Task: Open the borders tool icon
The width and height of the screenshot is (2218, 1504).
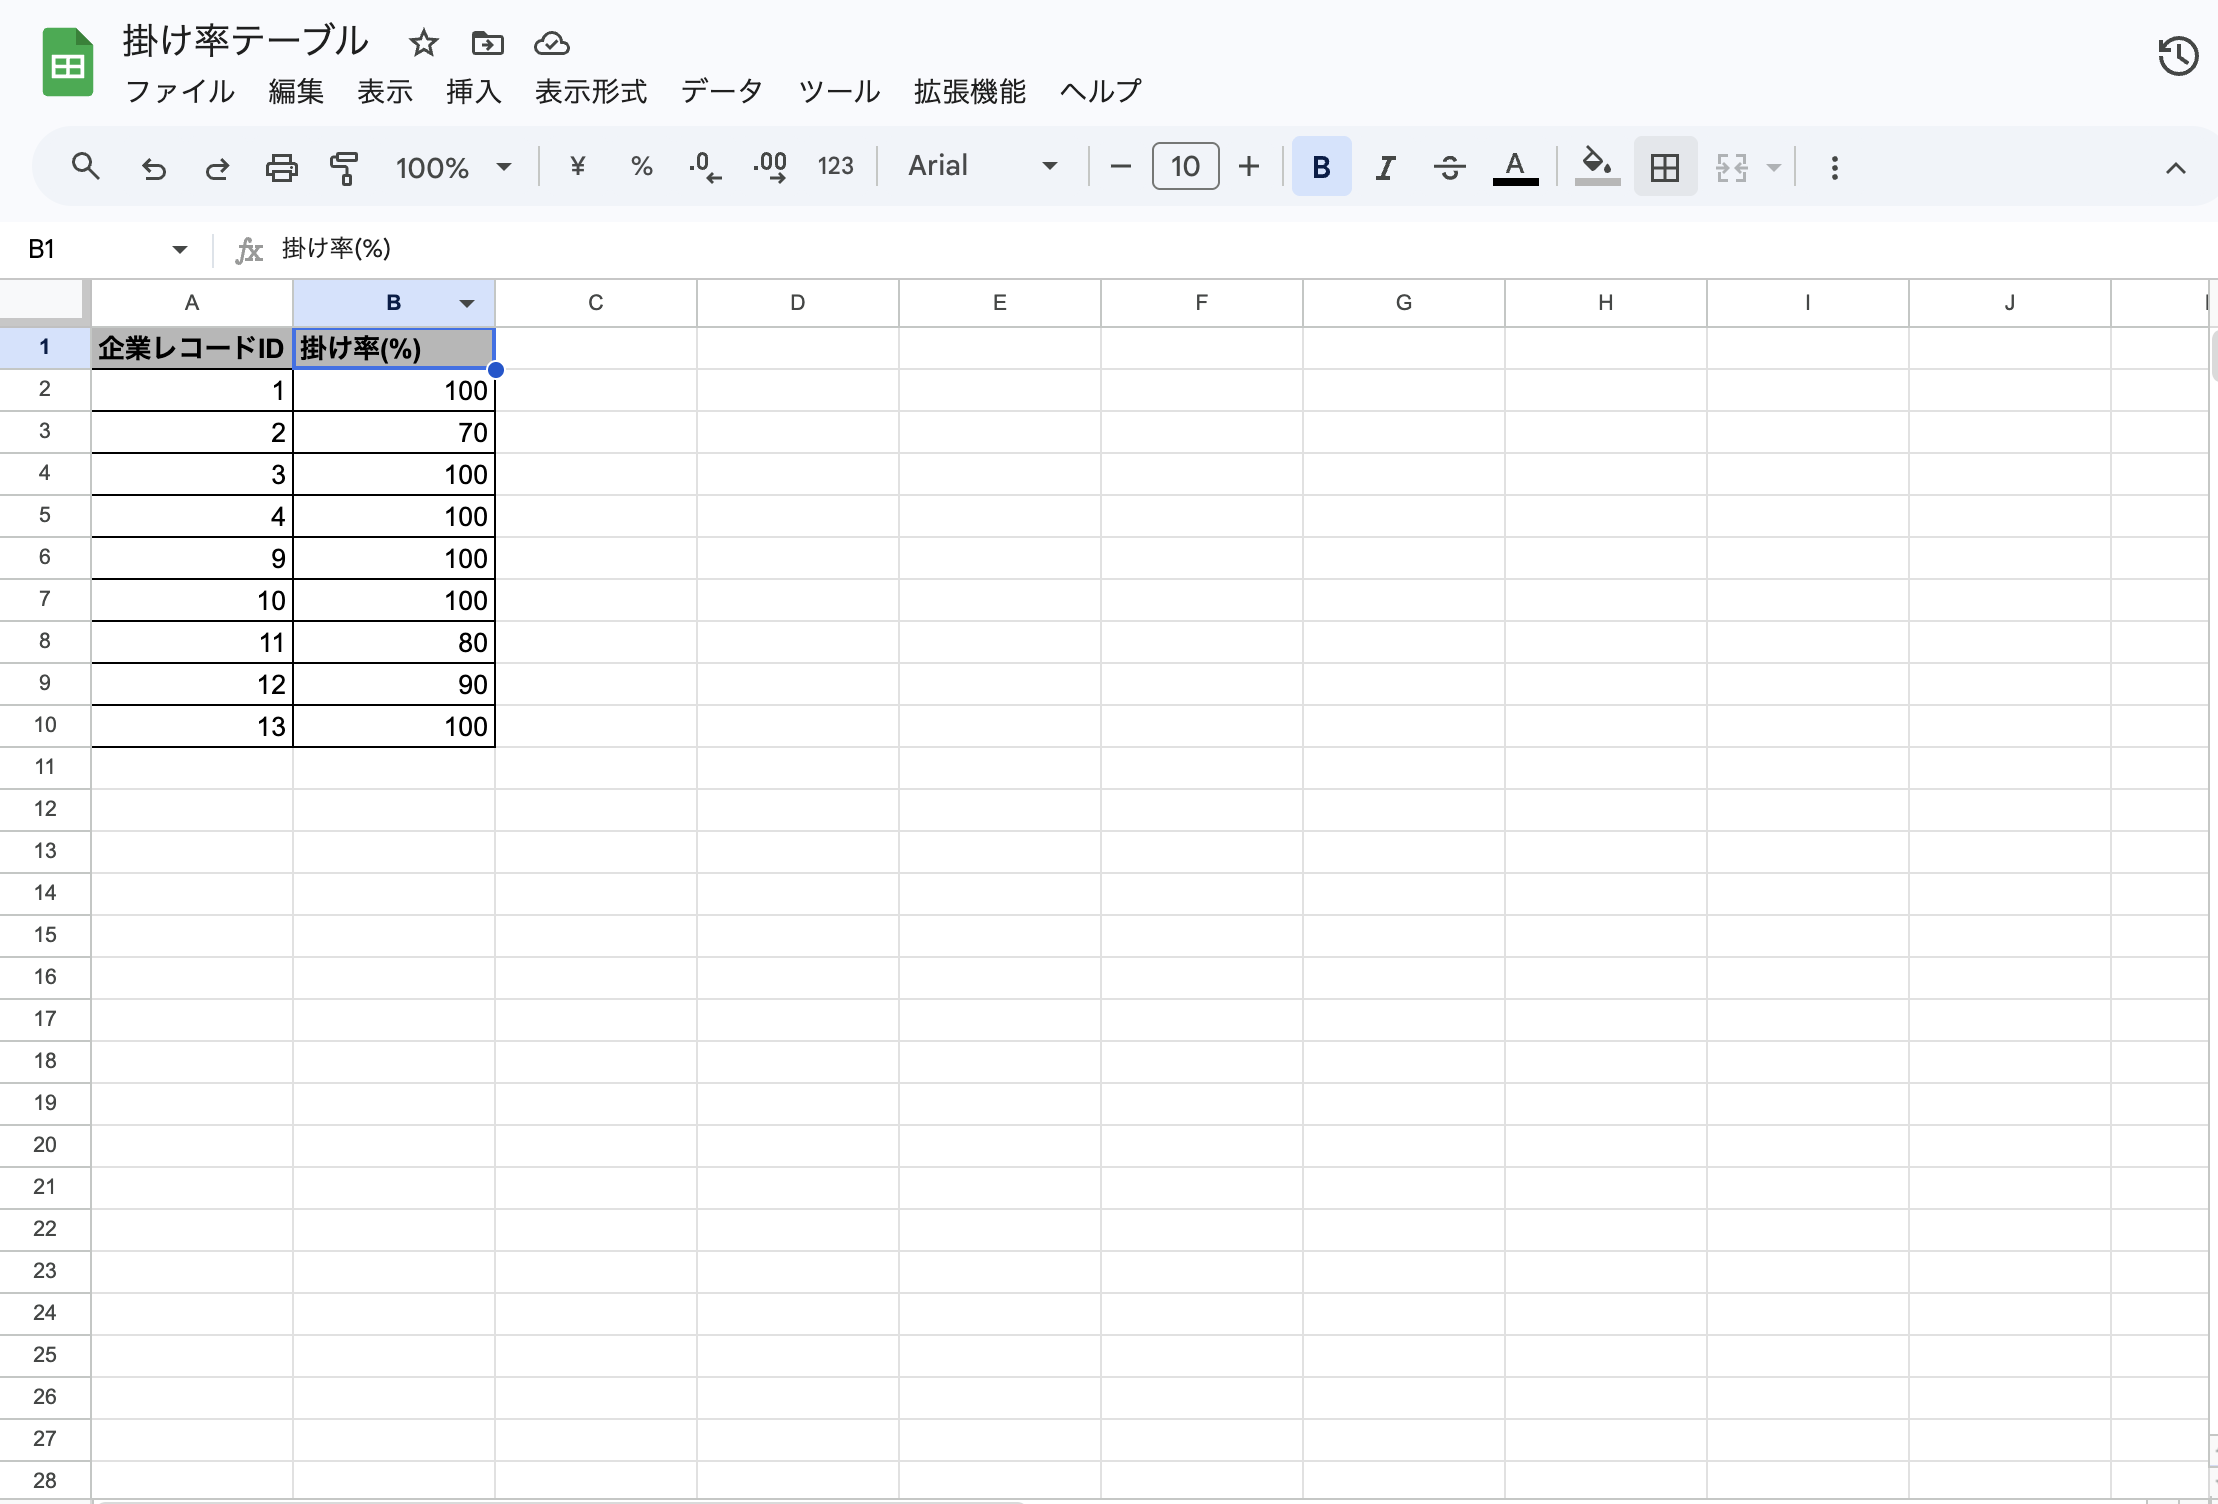Action: click(x=1664, y=167)
